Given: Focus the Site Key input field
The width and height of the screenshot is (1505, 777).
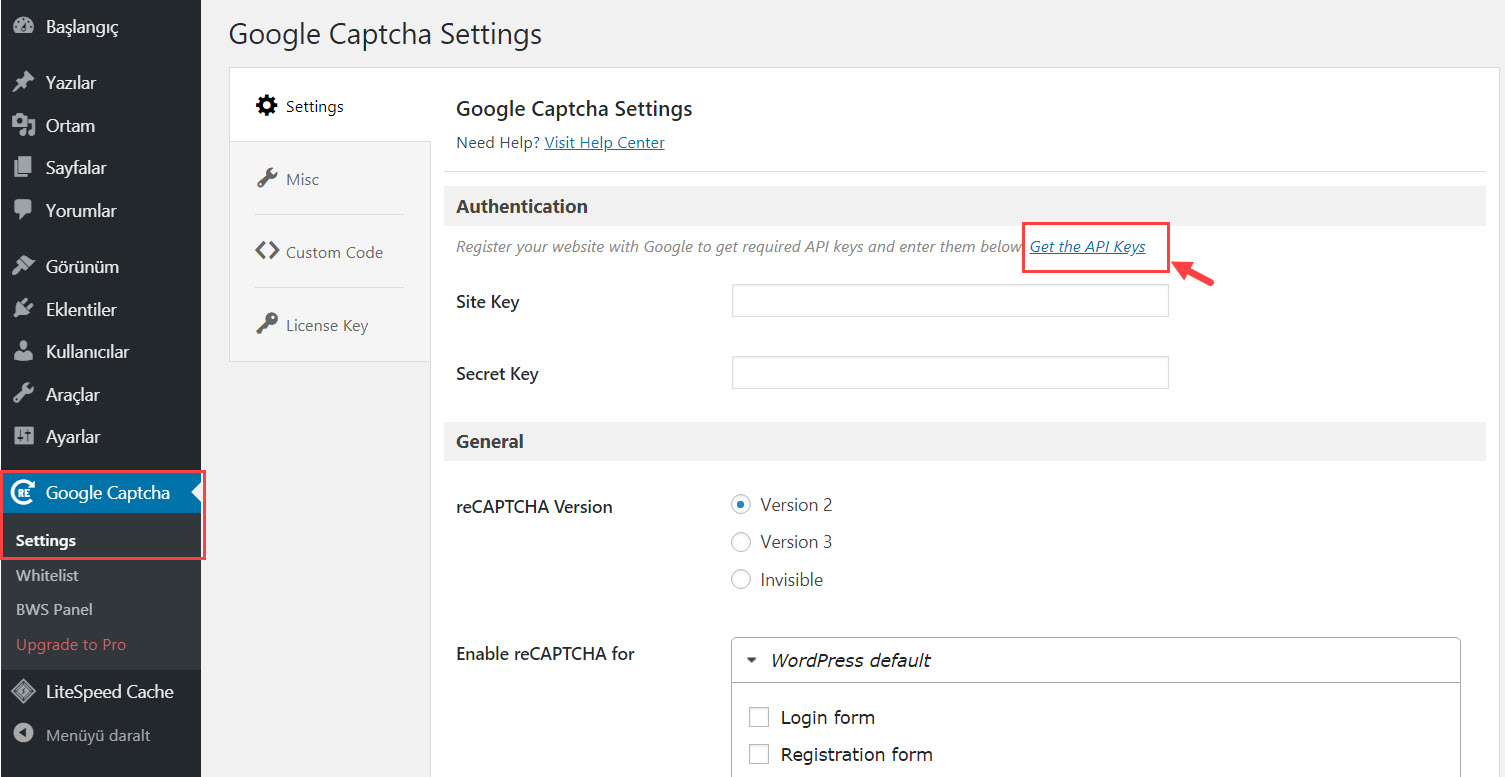Looking at the screenshot, I should (950, 300).
